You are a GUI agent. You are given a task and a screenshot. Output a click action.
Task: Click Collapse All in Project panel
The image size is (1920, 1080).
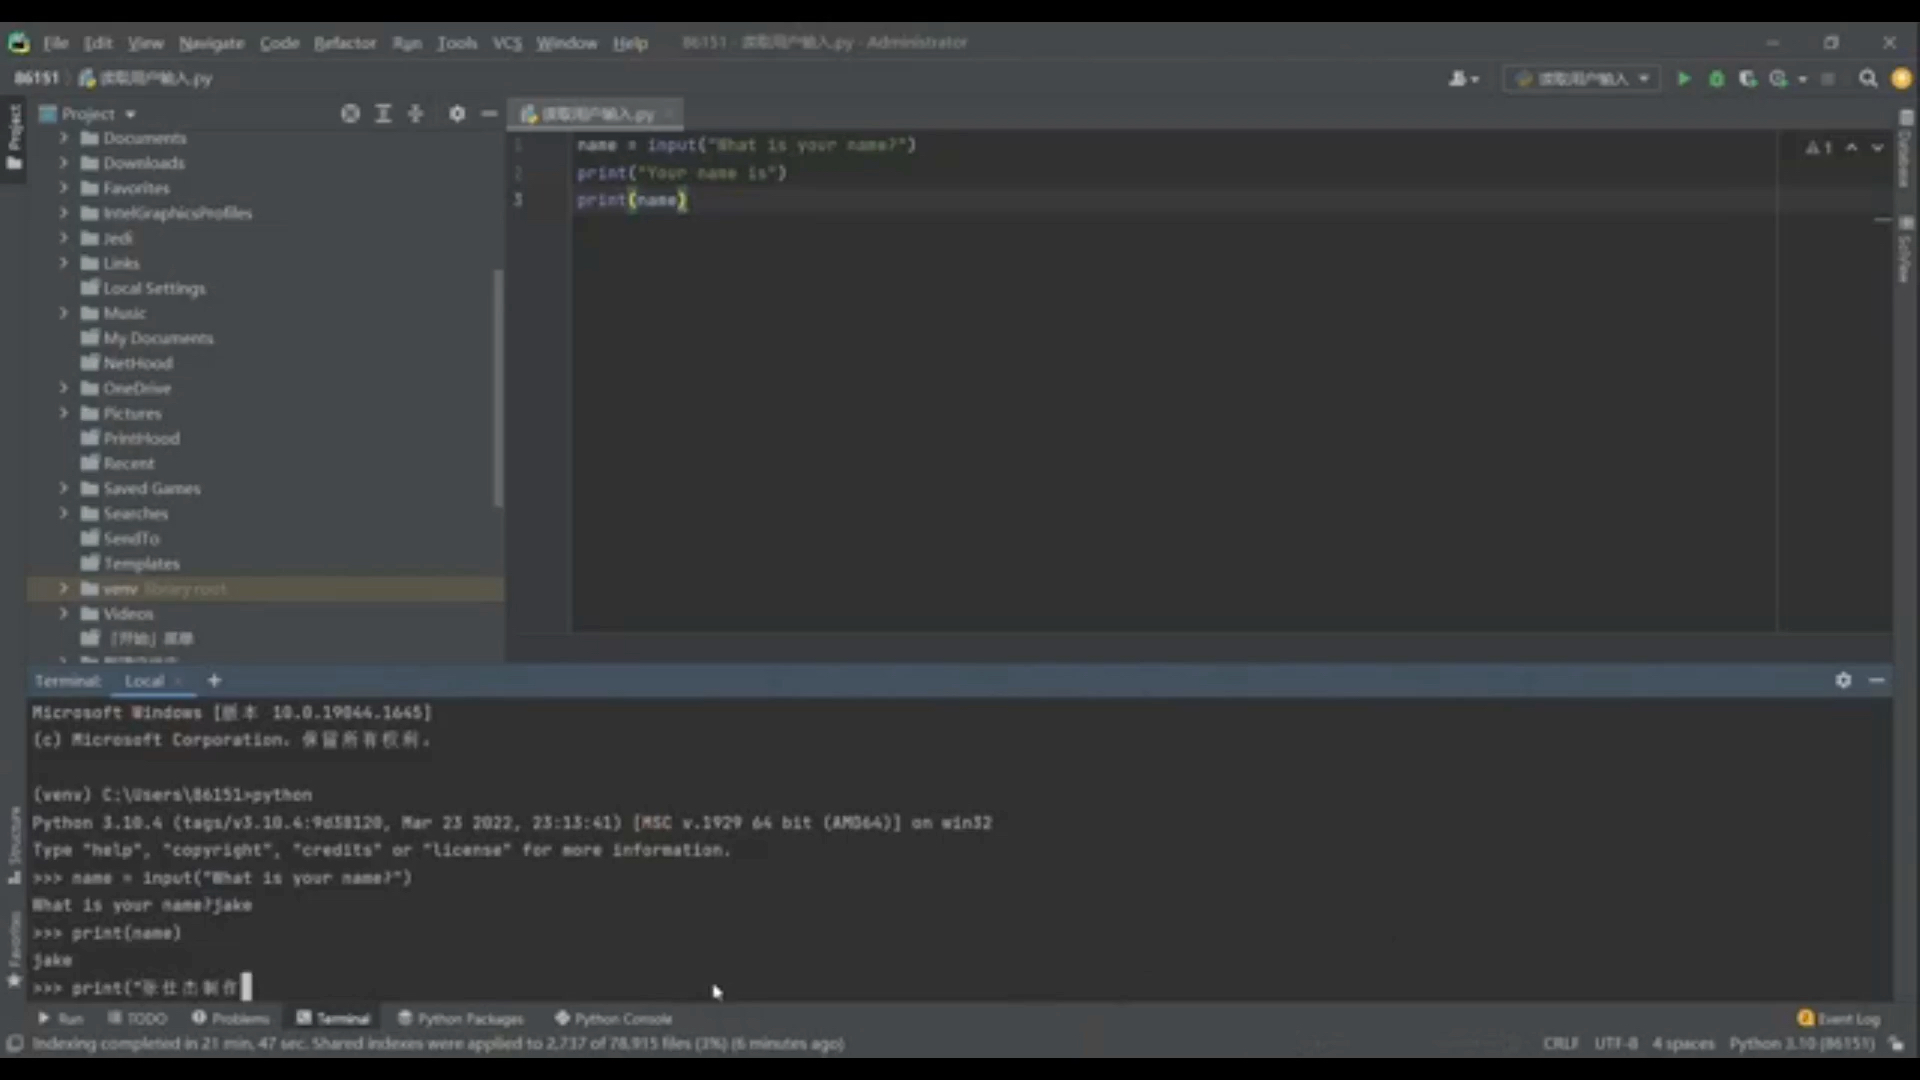[416, 114]
